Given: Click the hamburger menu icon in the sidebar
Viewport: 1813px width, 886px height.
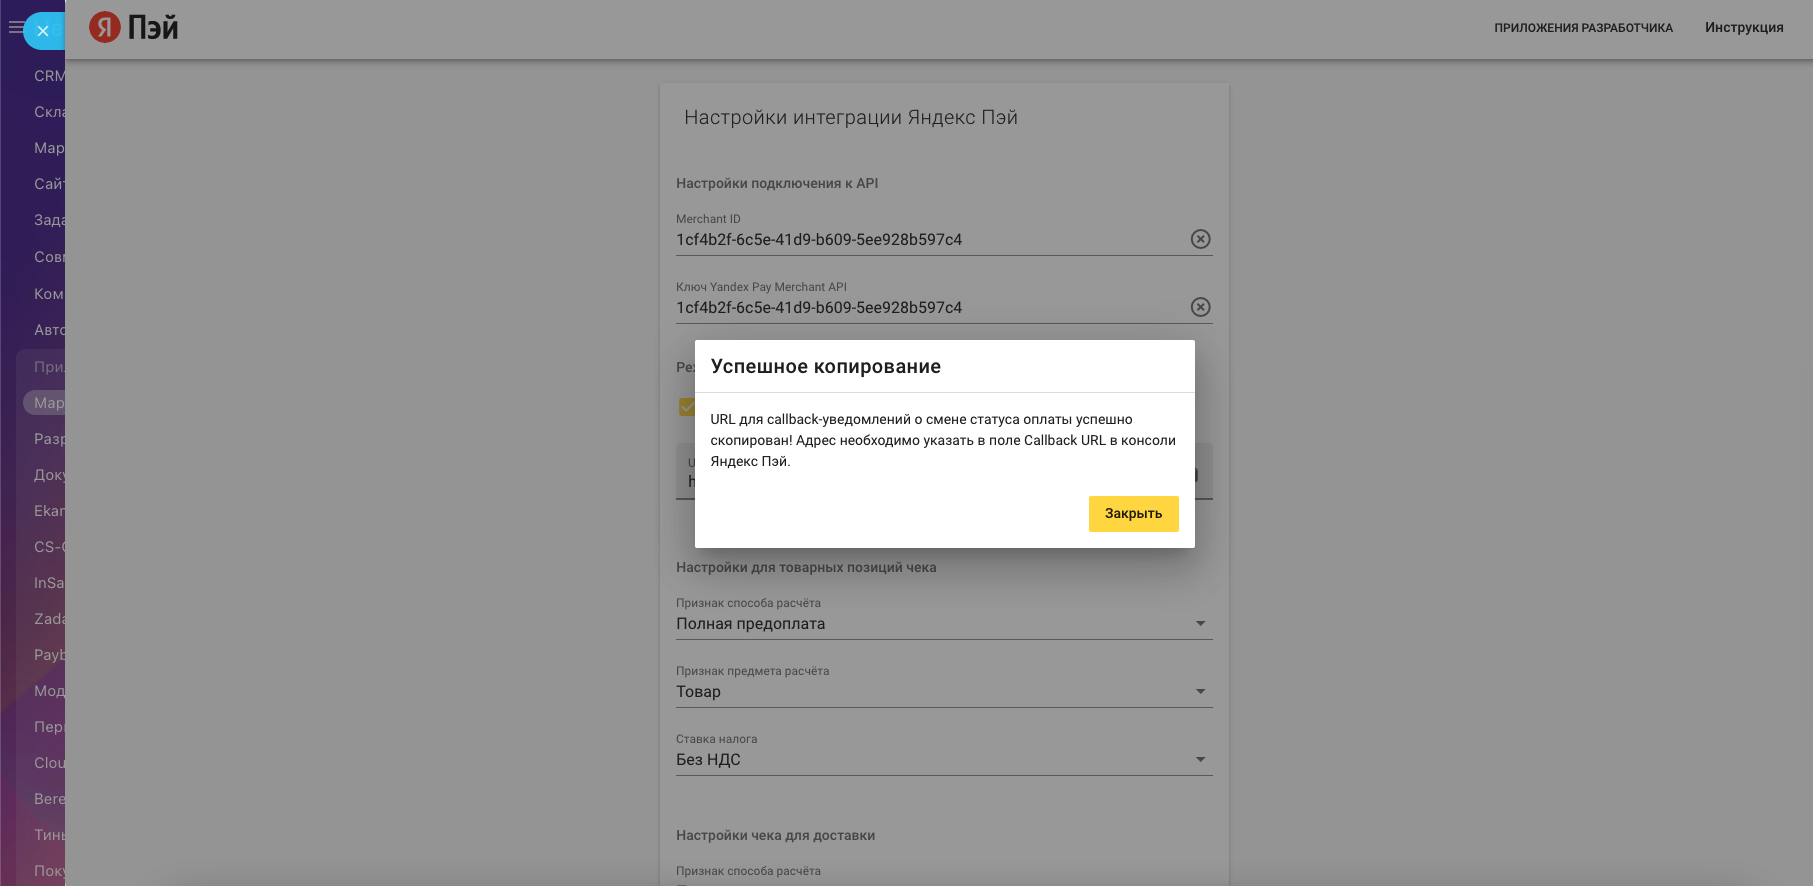Looking at the screenshot, I should pyautogui.click(x=14, y=28).
